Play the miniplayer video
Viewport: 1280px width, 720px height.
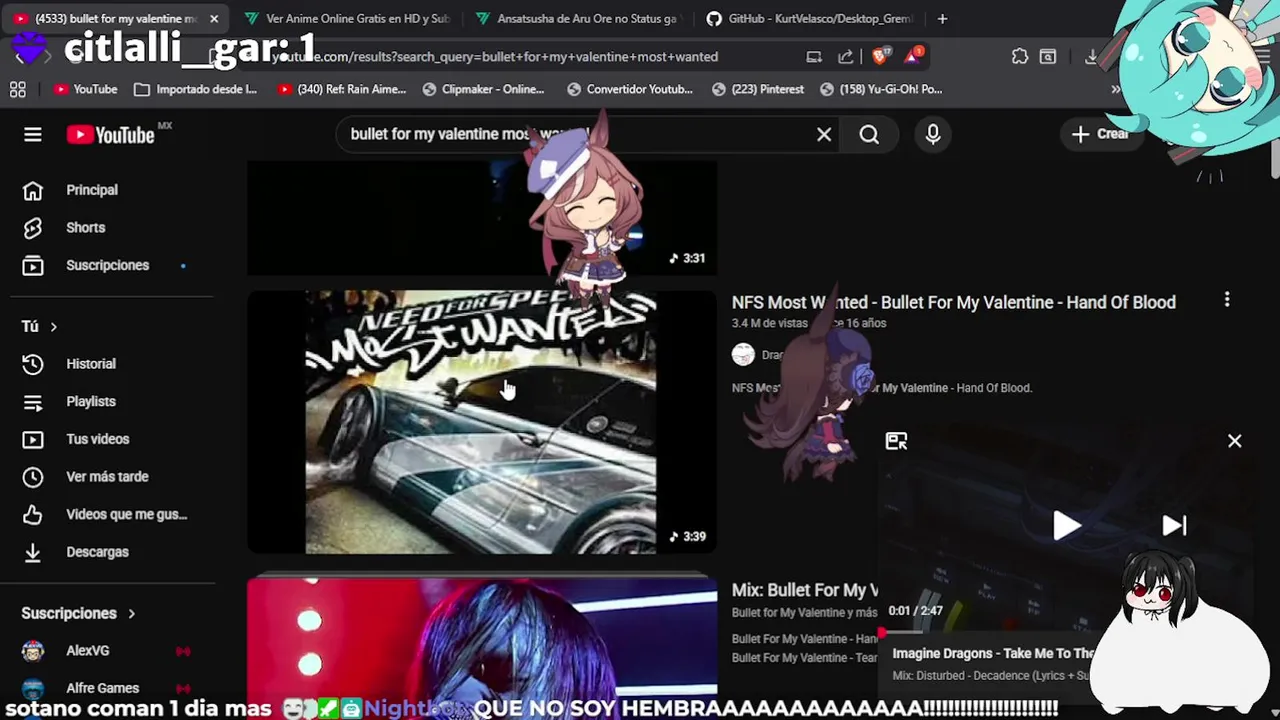(x=1066, y=525)
